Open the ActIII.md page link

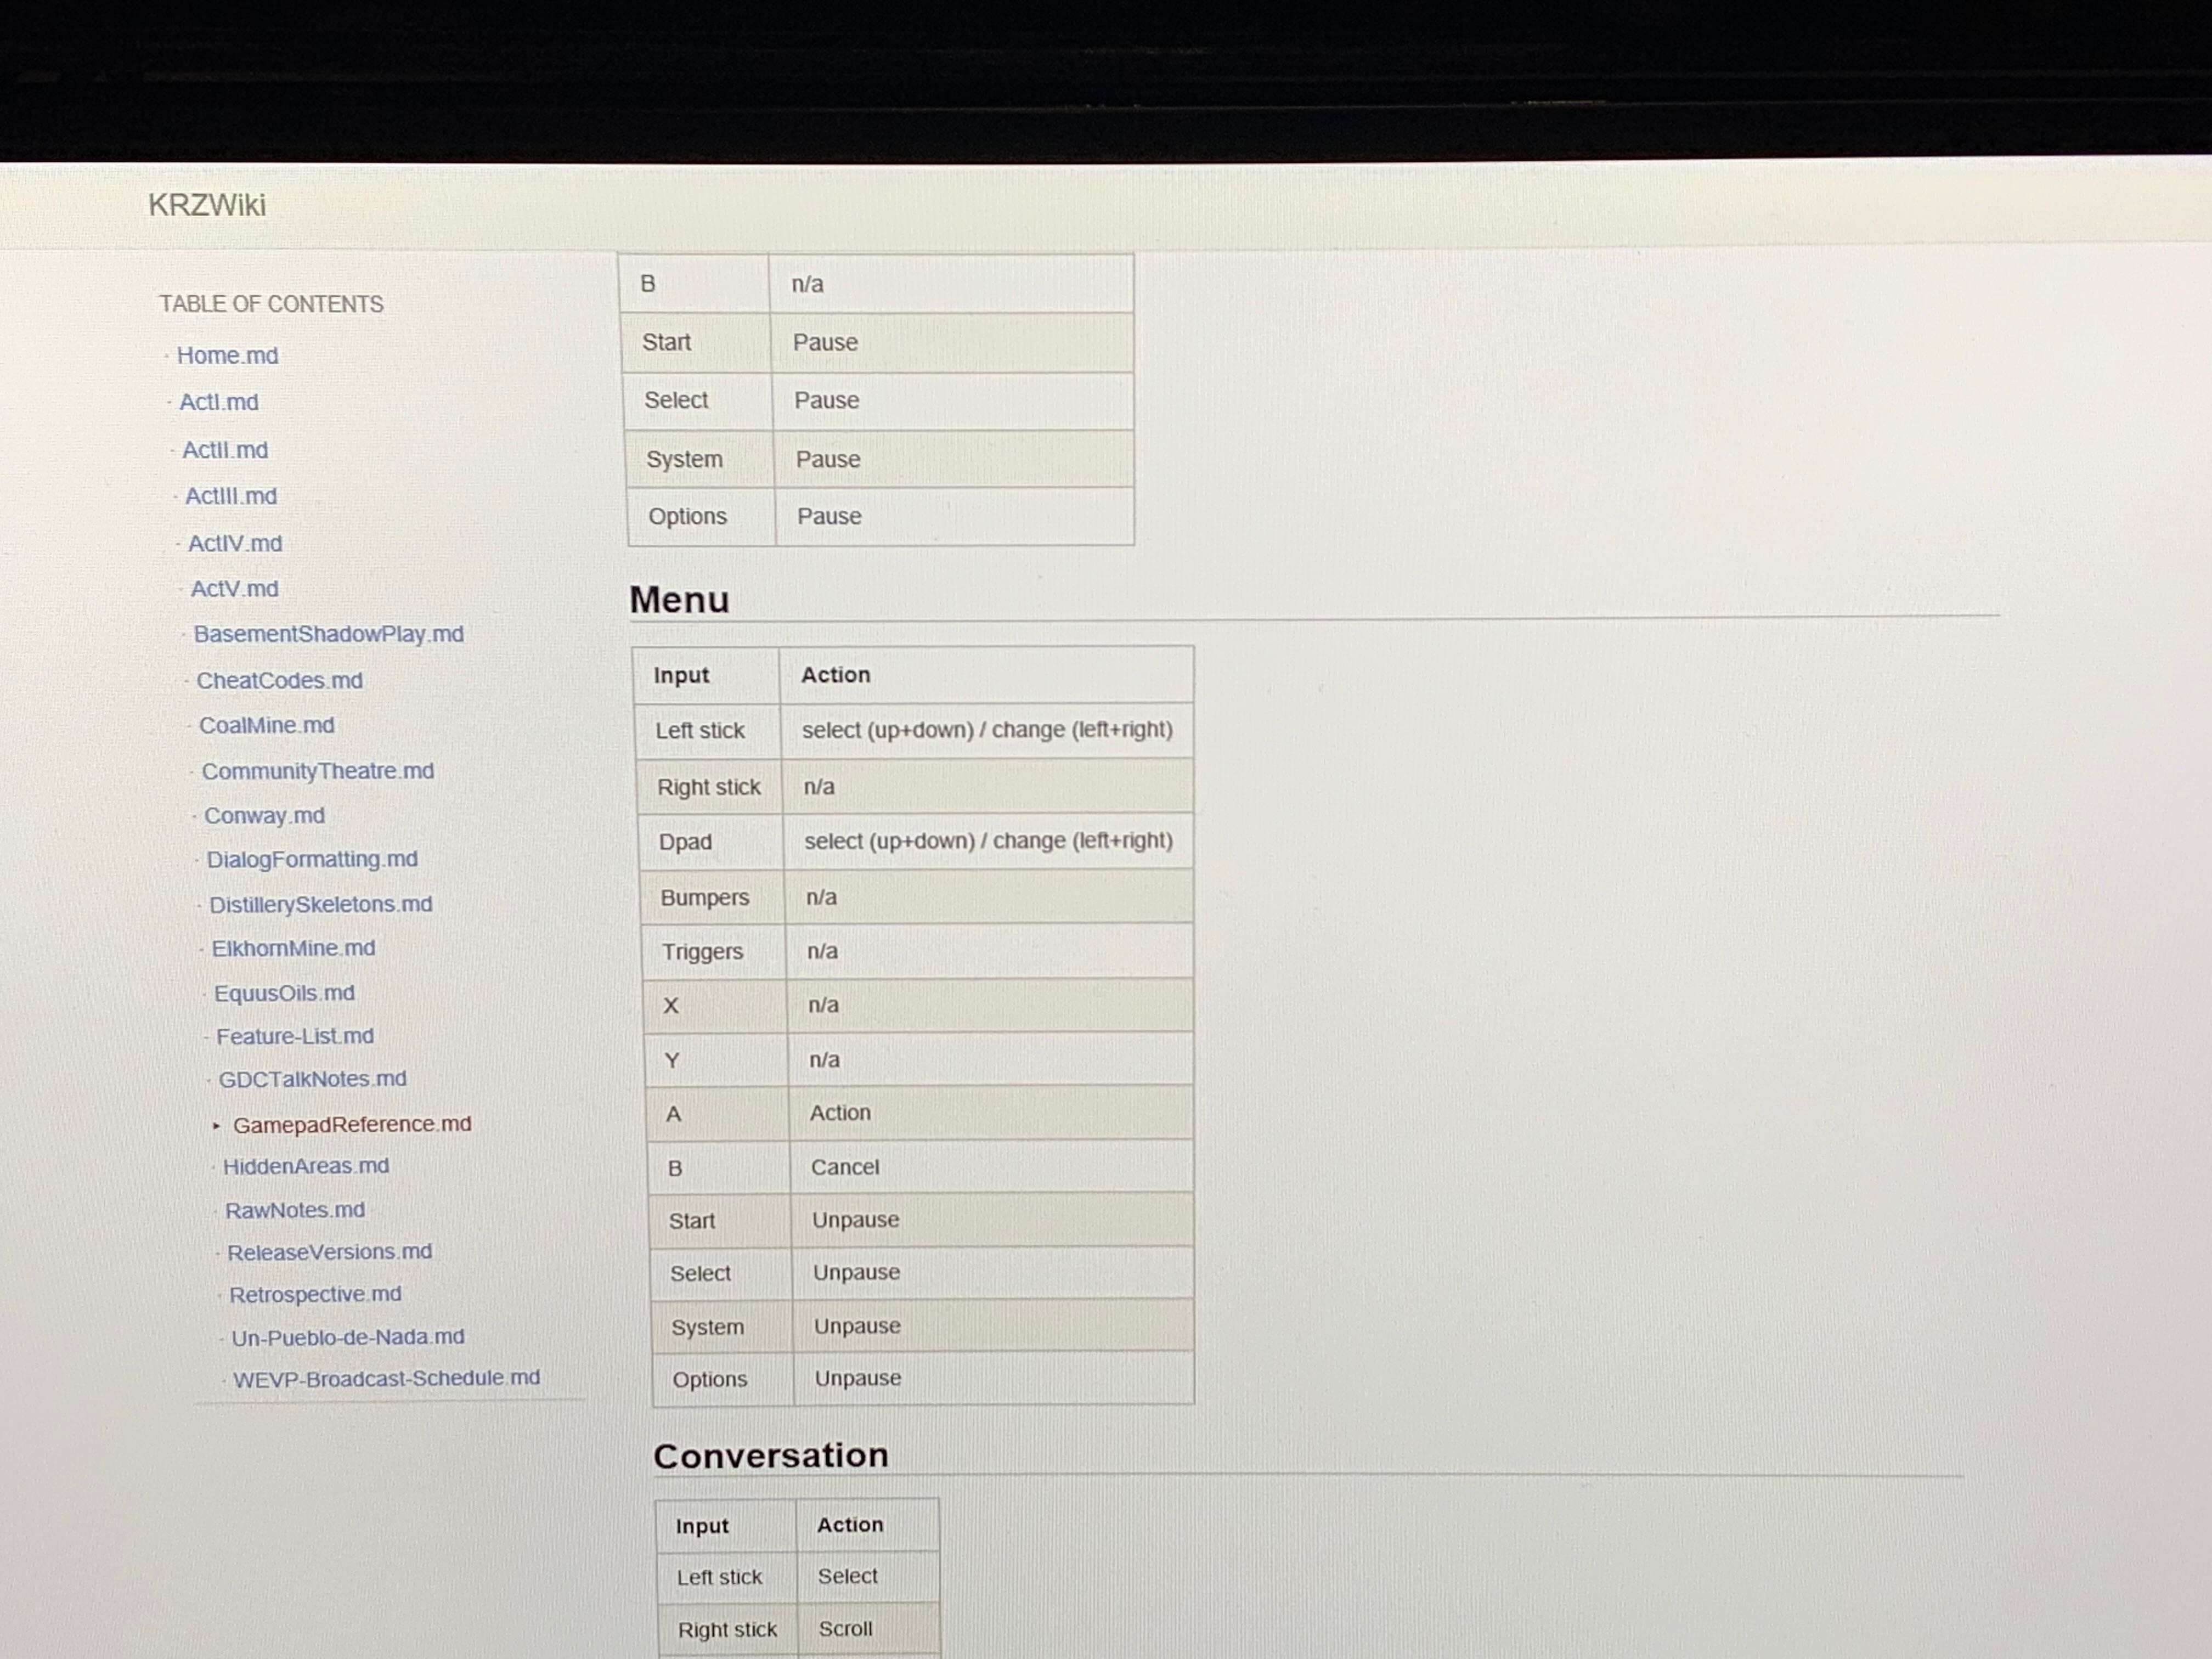[x=230, y=496]
